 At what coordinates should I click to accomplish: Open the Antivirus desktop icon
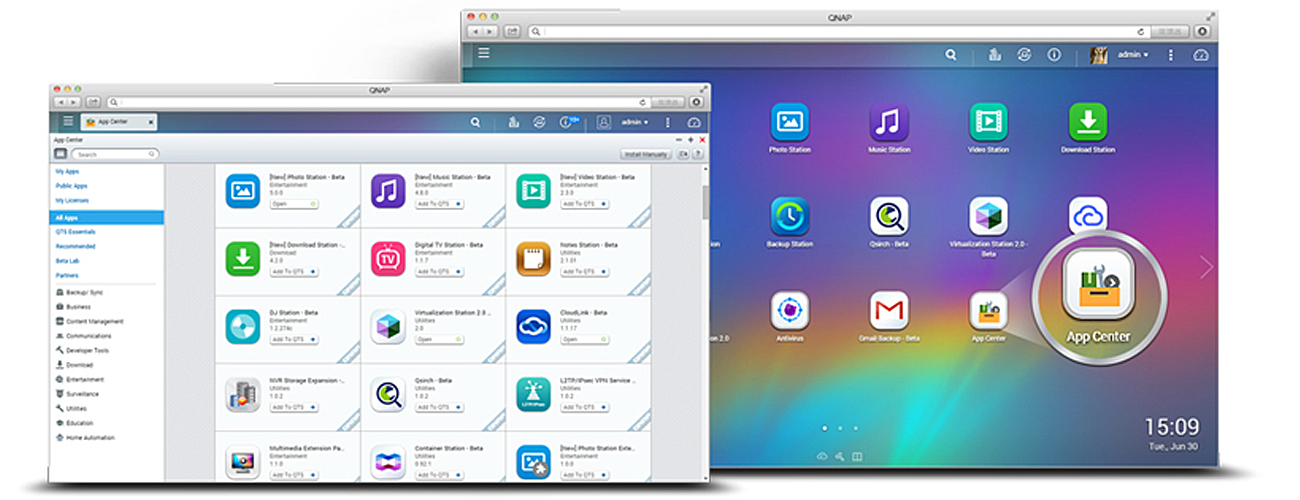tap(789, 312)
